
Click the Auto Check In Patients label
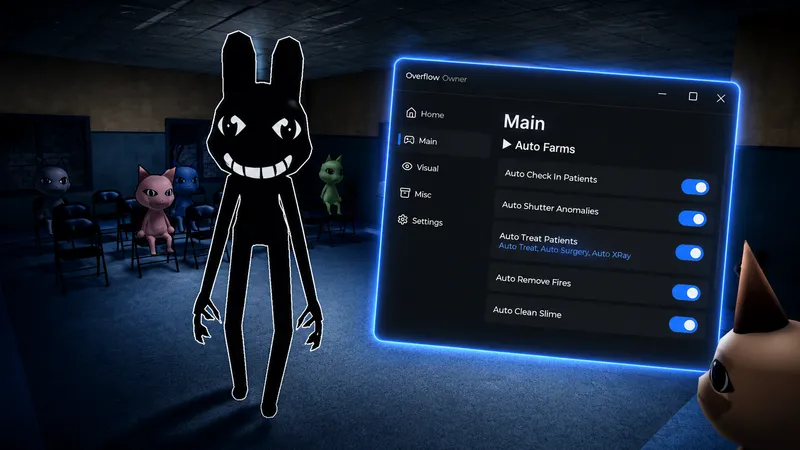551,176
